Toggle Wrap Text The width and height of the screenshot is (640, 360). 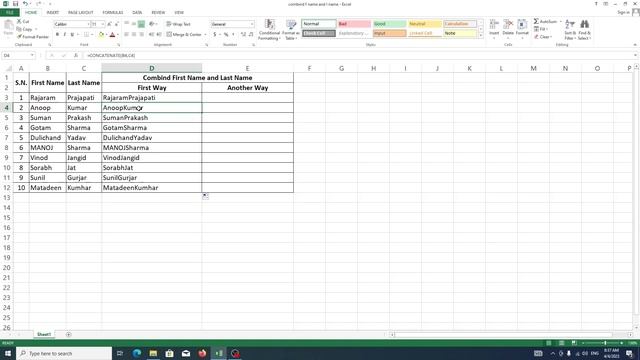click(x=178, y=24)
